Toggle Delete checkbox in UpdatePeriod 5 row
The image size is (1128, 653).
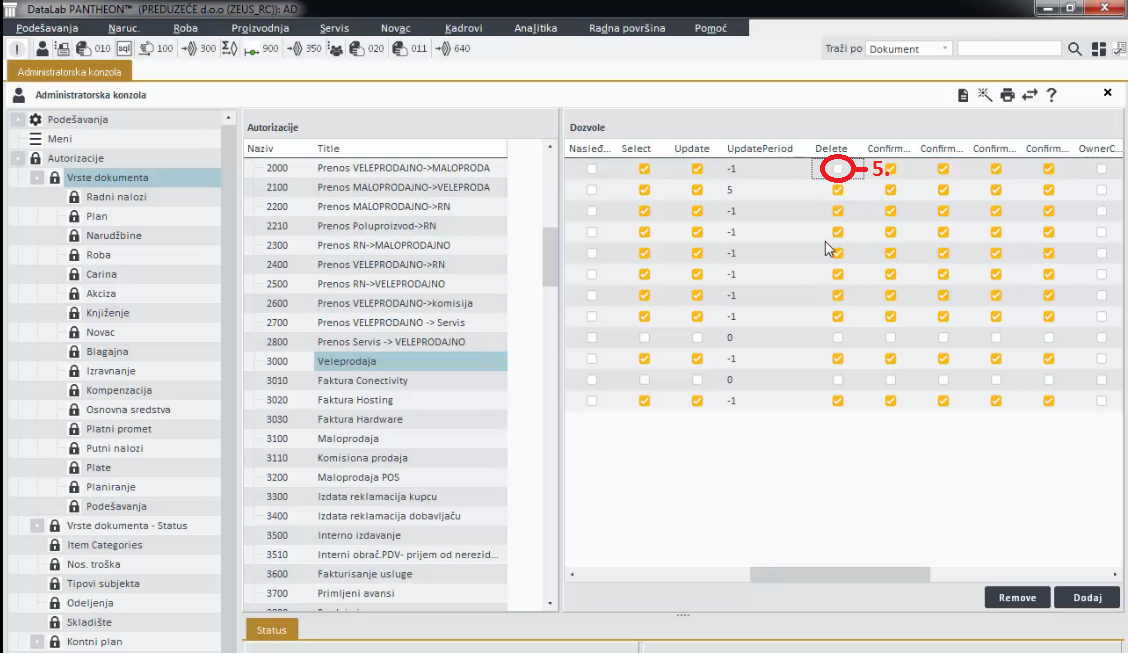(x=838, y=190)
